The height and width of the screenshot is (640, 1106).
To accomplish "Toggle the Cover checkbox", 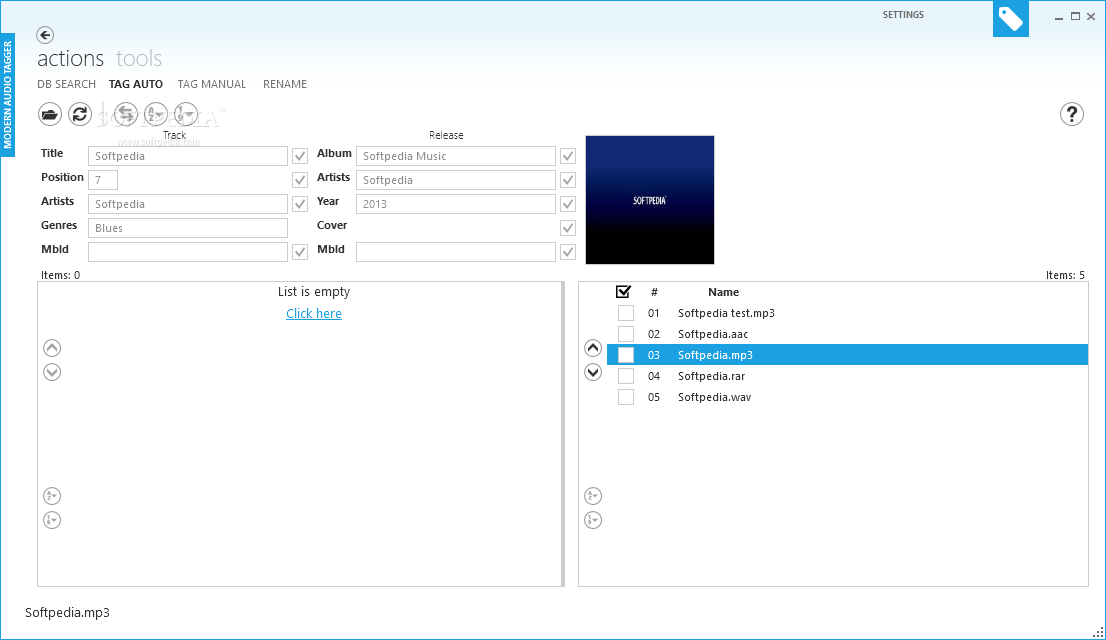I will (x=568, y=228).
